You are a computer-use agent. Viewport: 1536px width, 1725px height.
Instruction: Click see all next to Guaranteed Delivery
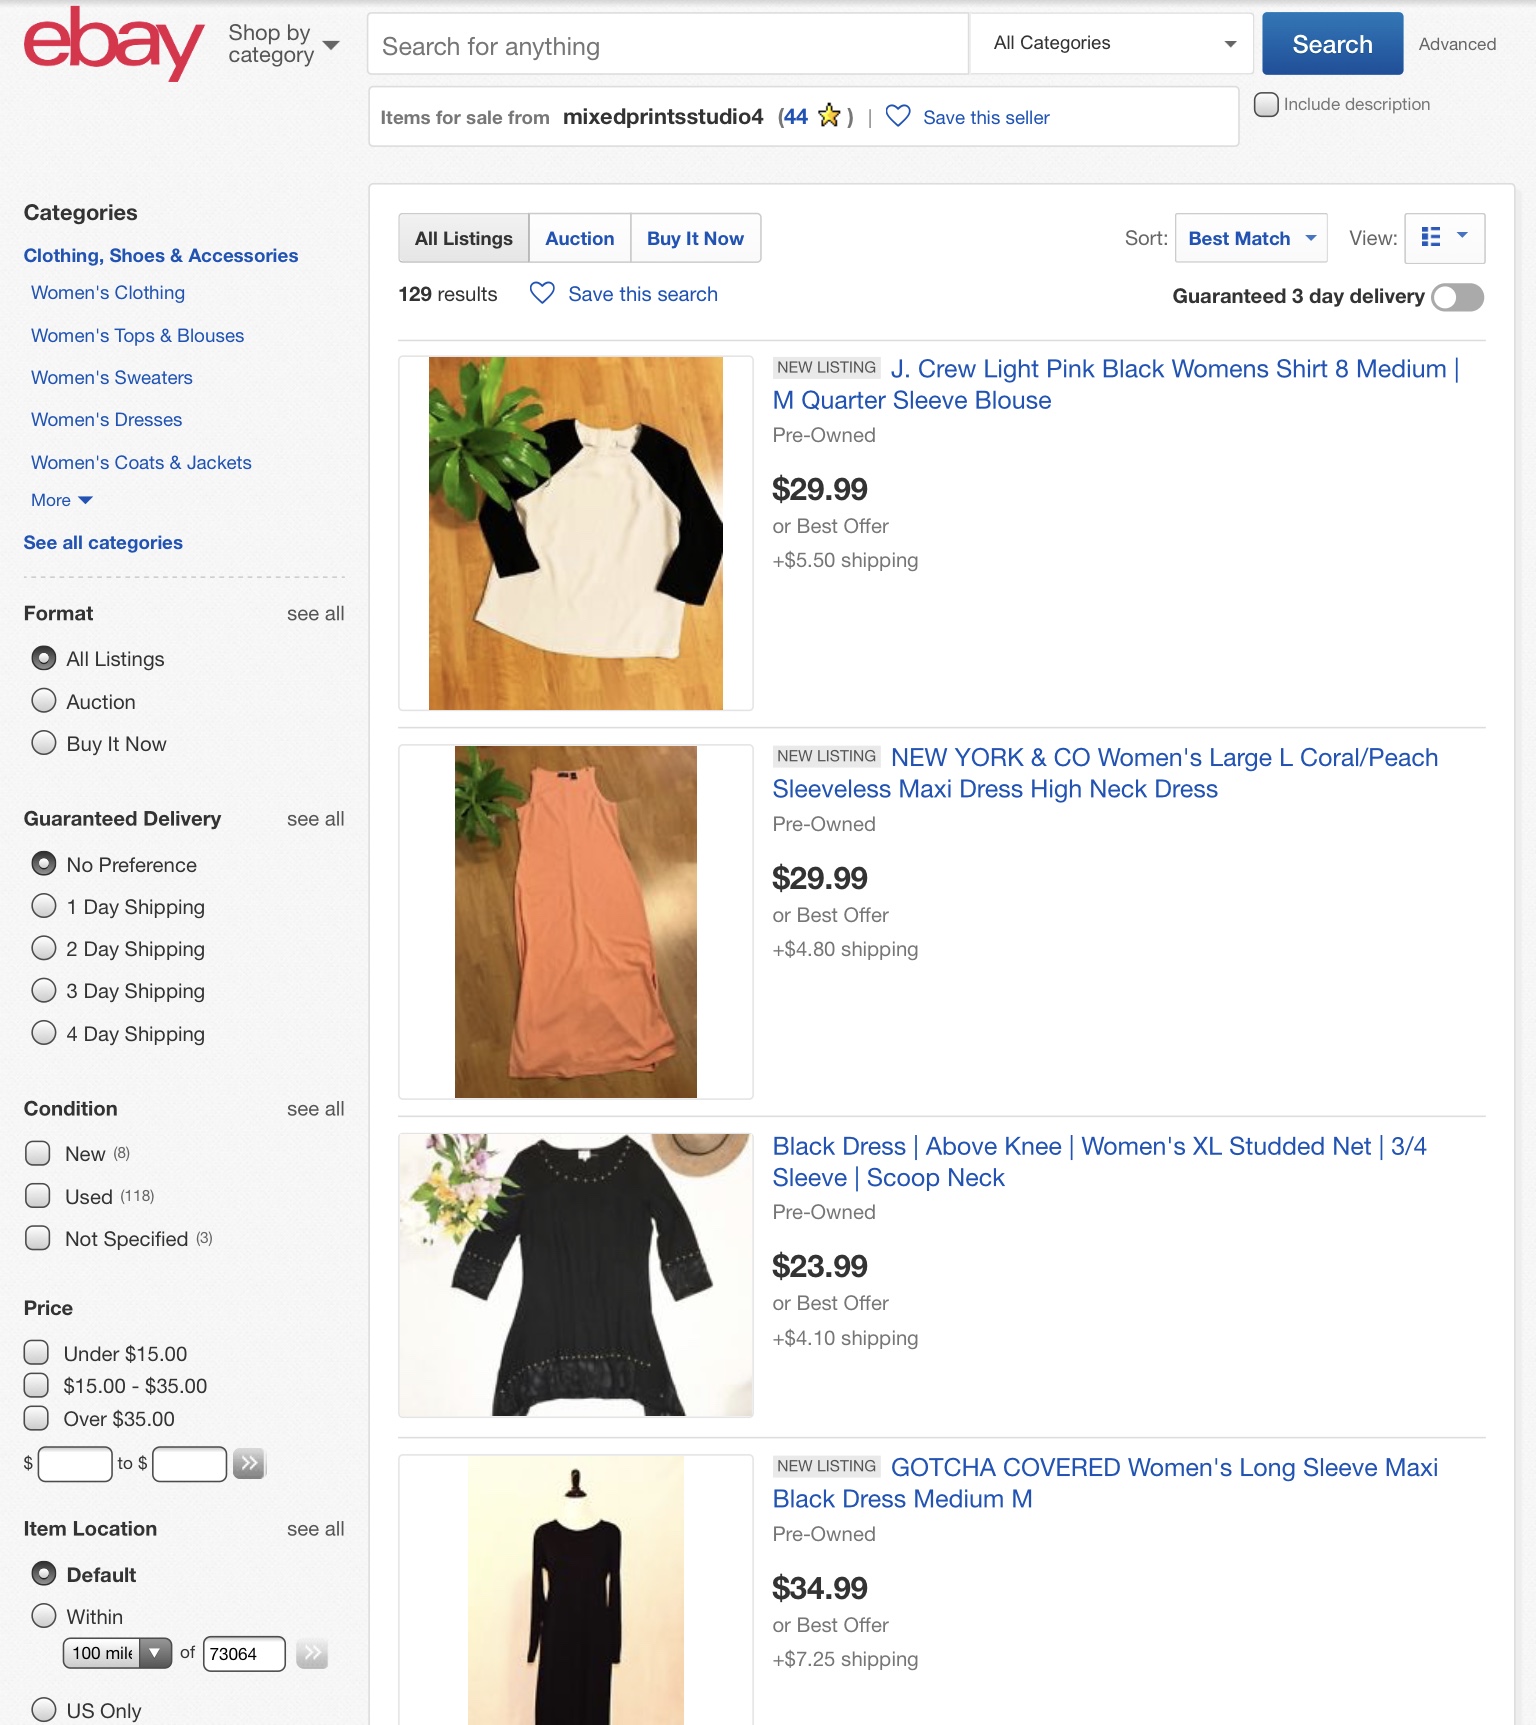coord(315,818)
